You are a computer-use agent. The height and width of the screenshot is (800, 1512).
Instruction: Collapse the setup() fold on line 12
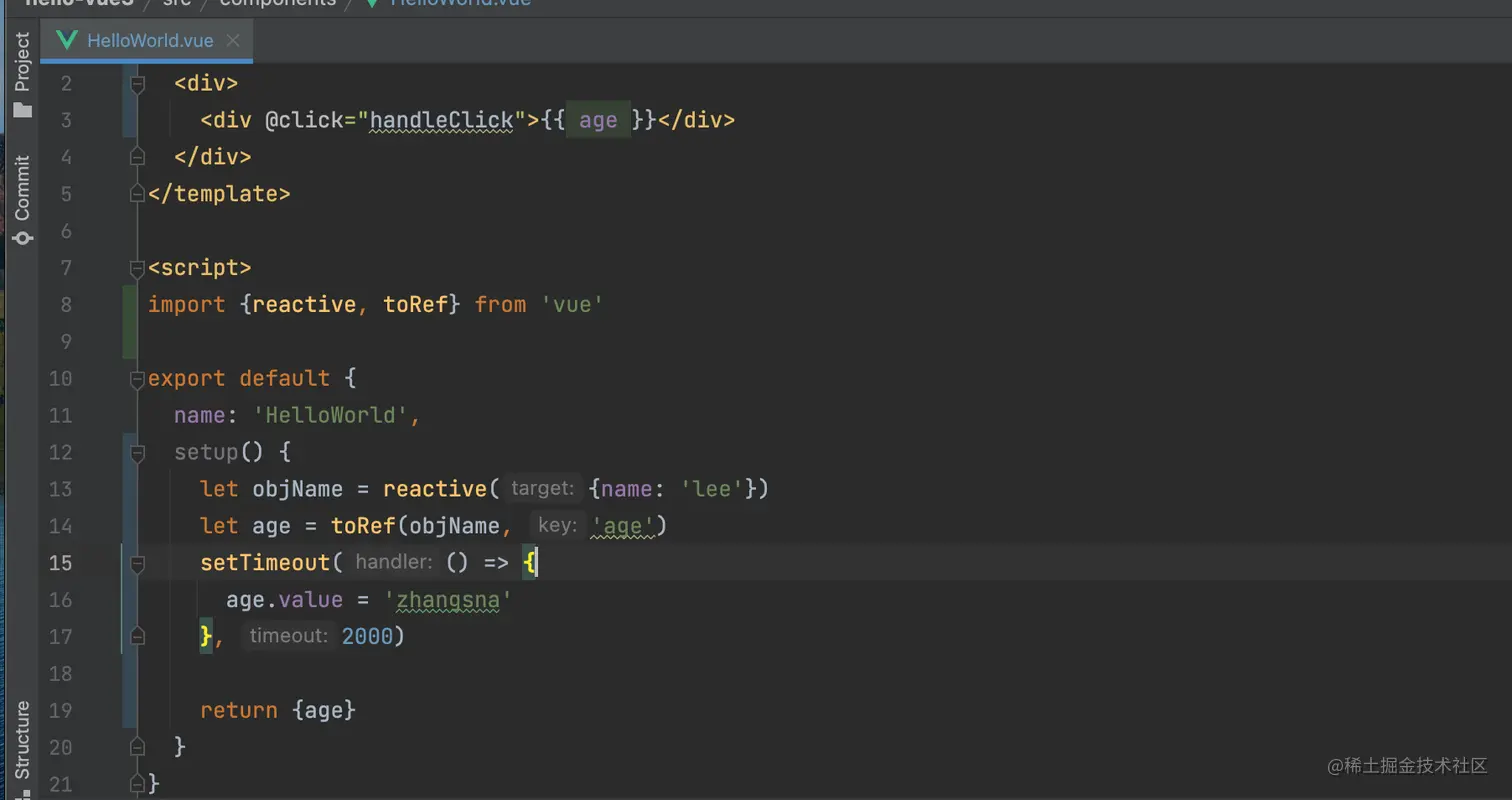coord(138,453)
